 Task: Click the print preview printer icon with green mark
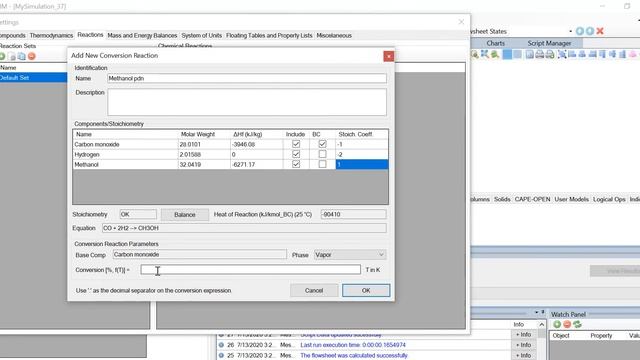point(550,54)
